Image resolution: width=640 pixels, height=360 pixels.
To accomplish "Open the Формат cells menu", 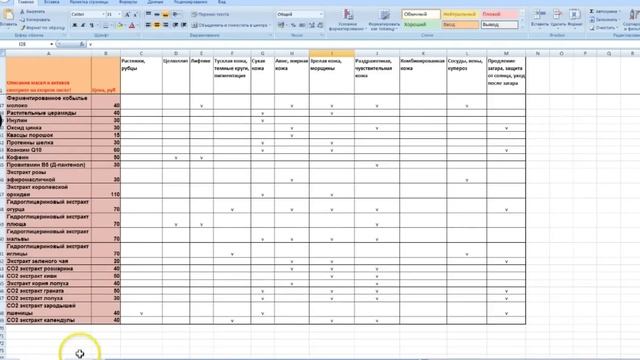I will [575, 18].
